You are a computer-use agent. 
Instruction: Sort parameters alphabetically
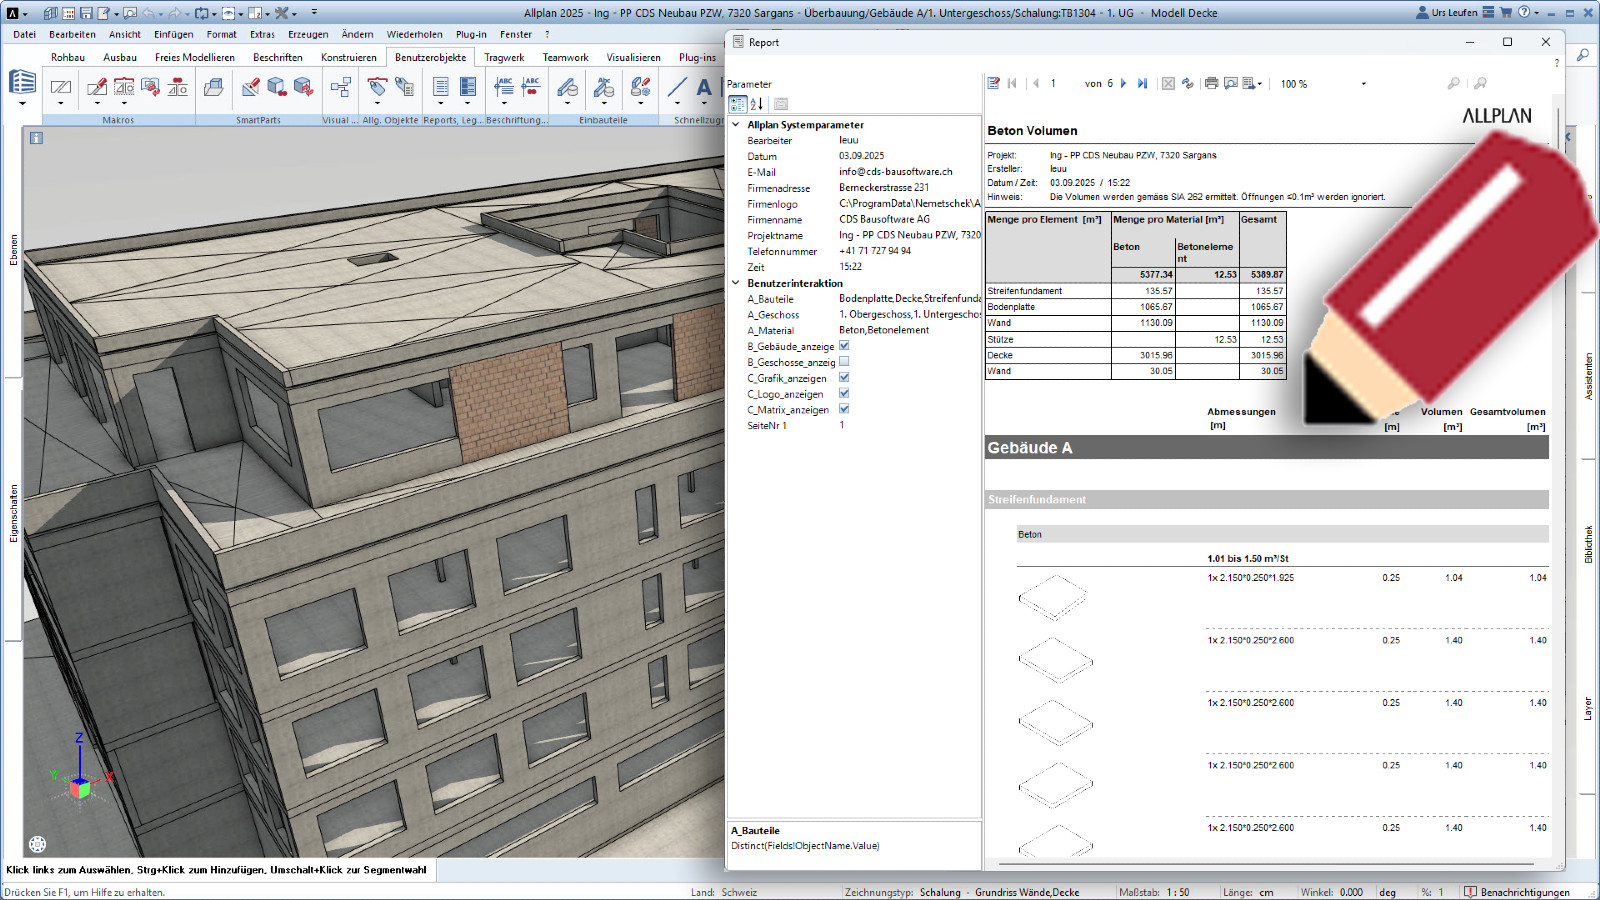pyautogui.click(x=757, y=104)
